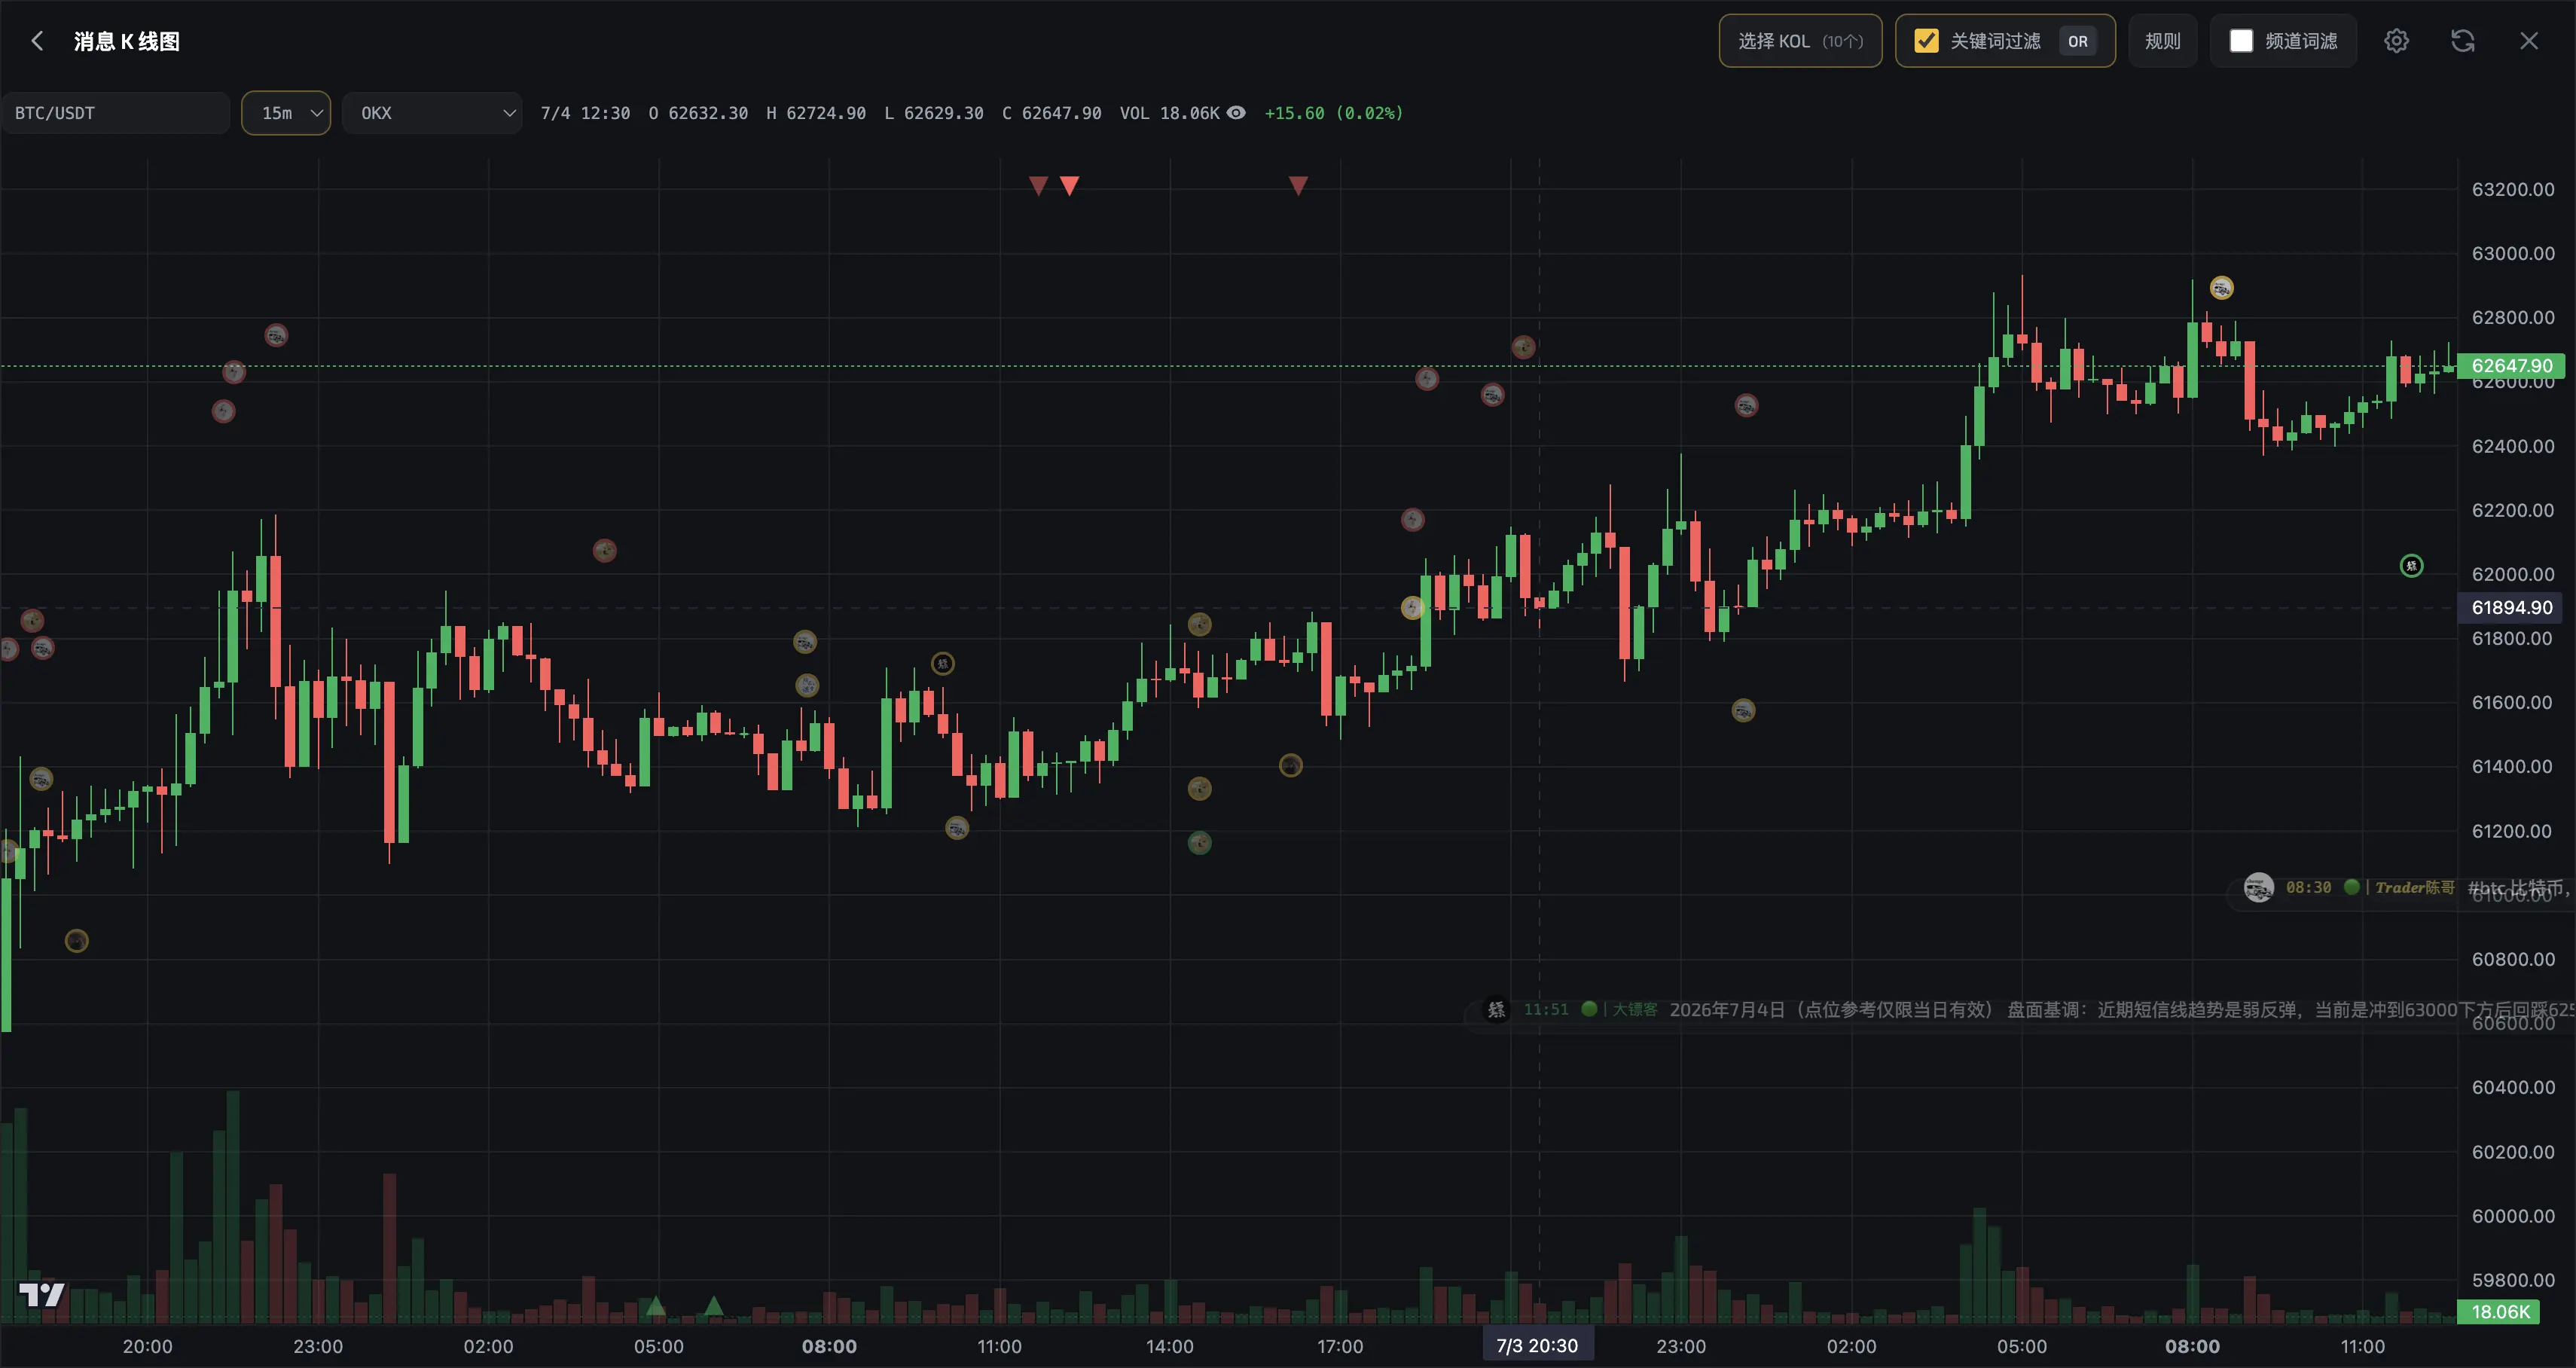The height and width of the screenshot is (1368, 2576).
Task: Enable the 频道词滤 checkbox
Action: (2241, 41)
